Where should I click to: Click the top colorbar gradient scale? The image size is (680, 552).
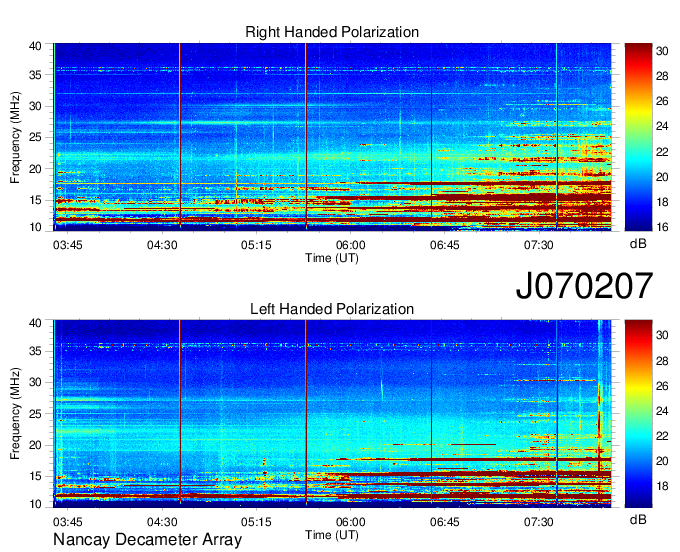(x=638, y=137)
